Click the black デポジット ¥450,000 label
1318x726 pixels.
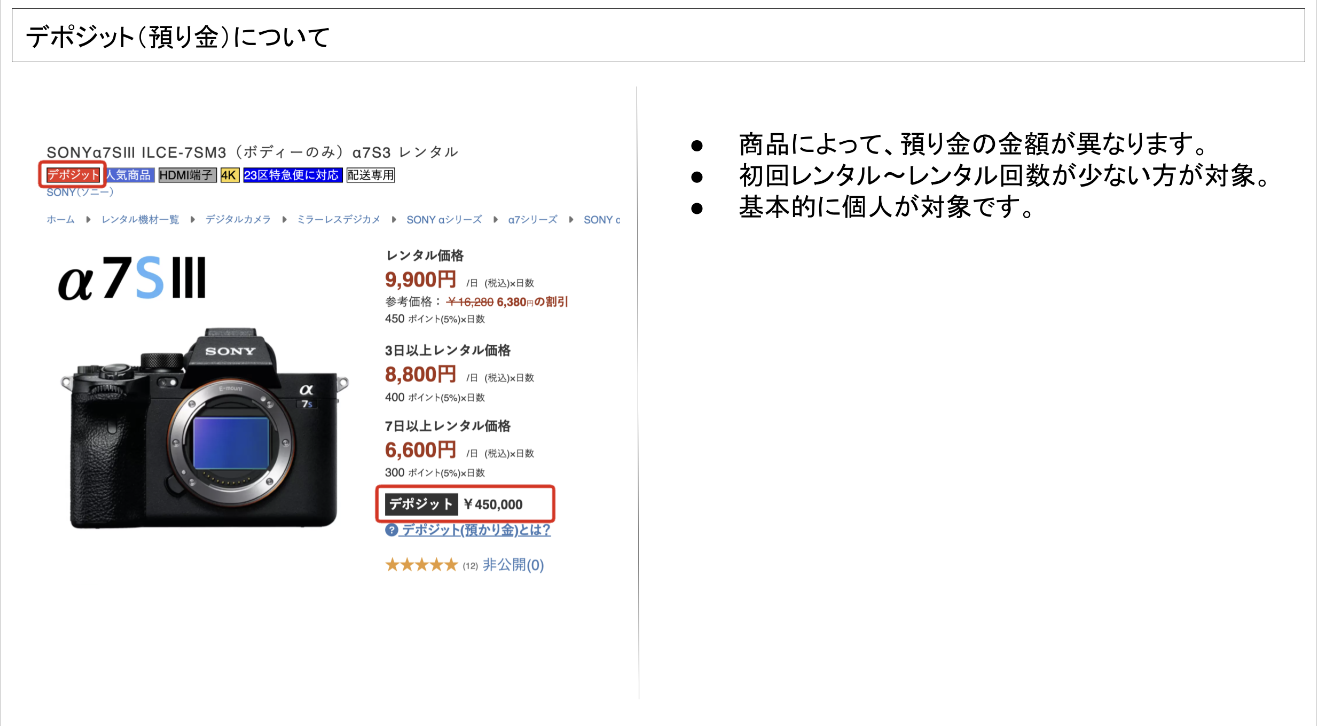tap(421, 504)
